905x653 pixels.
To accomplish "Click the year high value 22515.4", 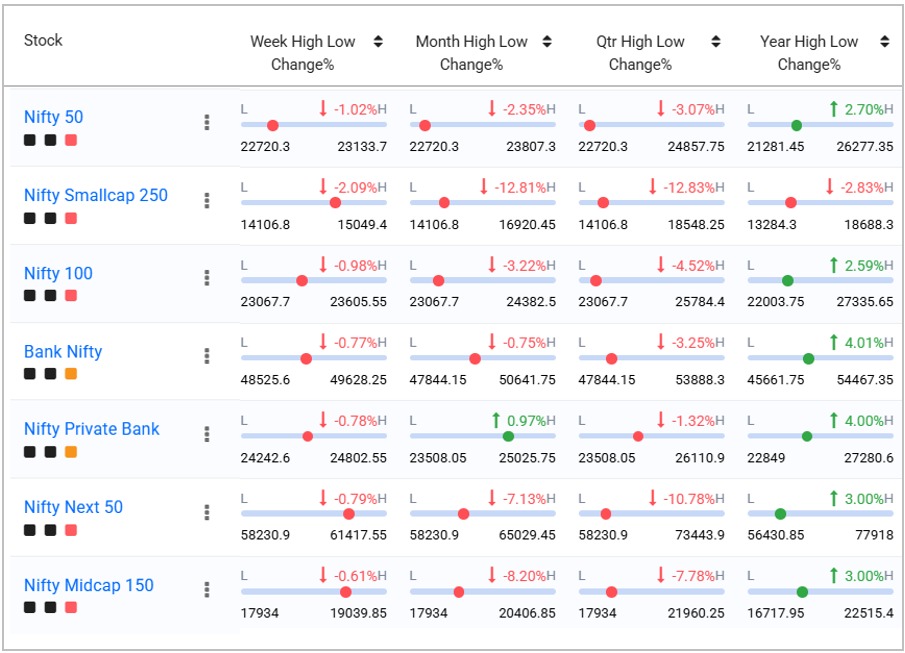I will (x=869, y=613).
